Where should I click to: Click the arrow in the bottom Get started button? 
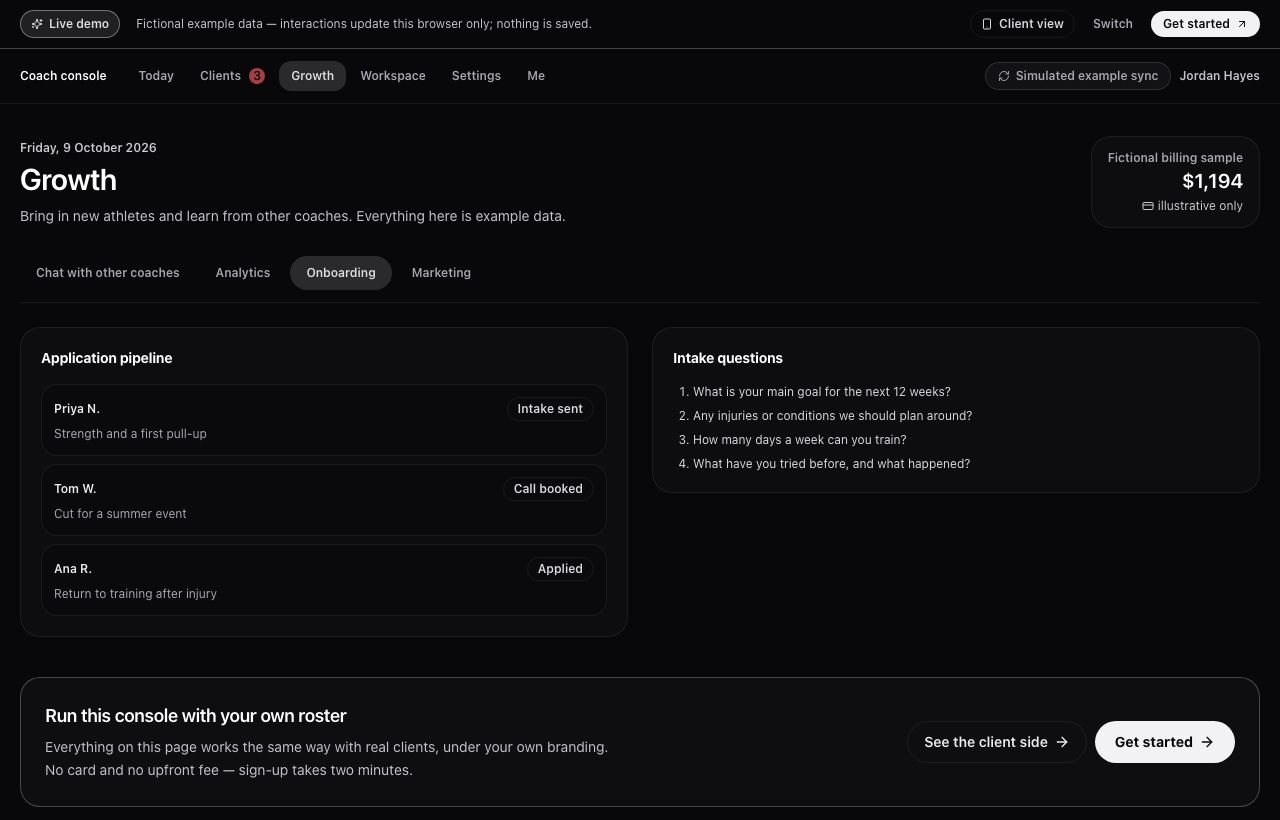coord(1207,742)
